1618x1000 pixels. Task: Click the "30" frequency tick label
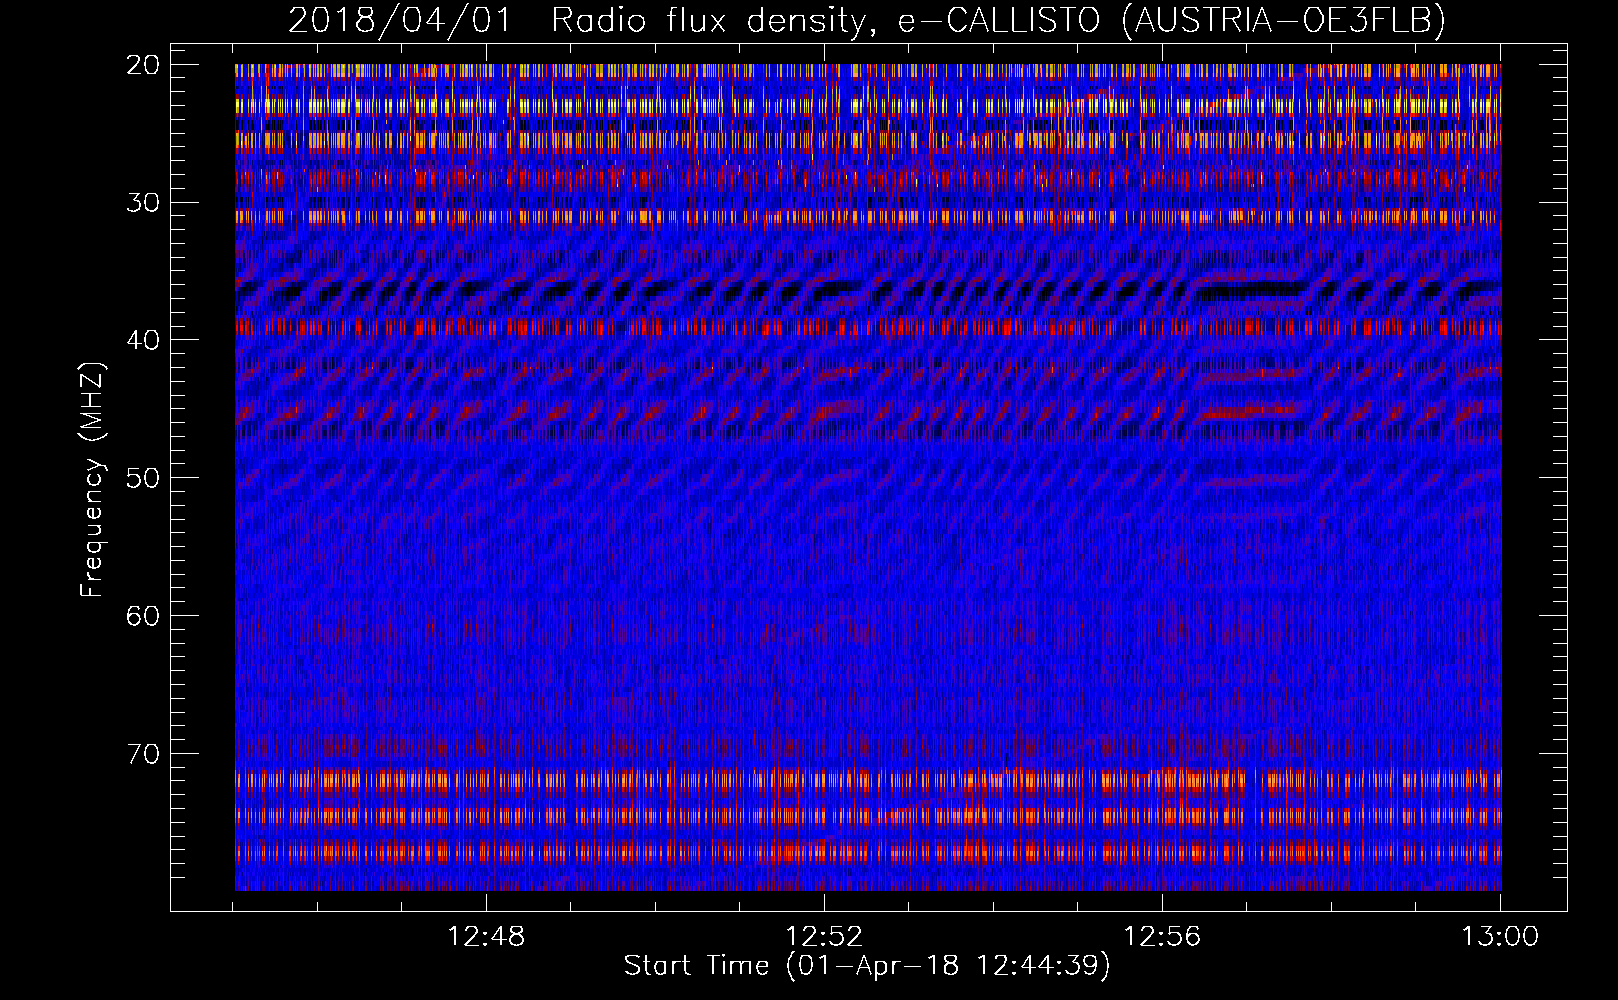pos(144,202)
